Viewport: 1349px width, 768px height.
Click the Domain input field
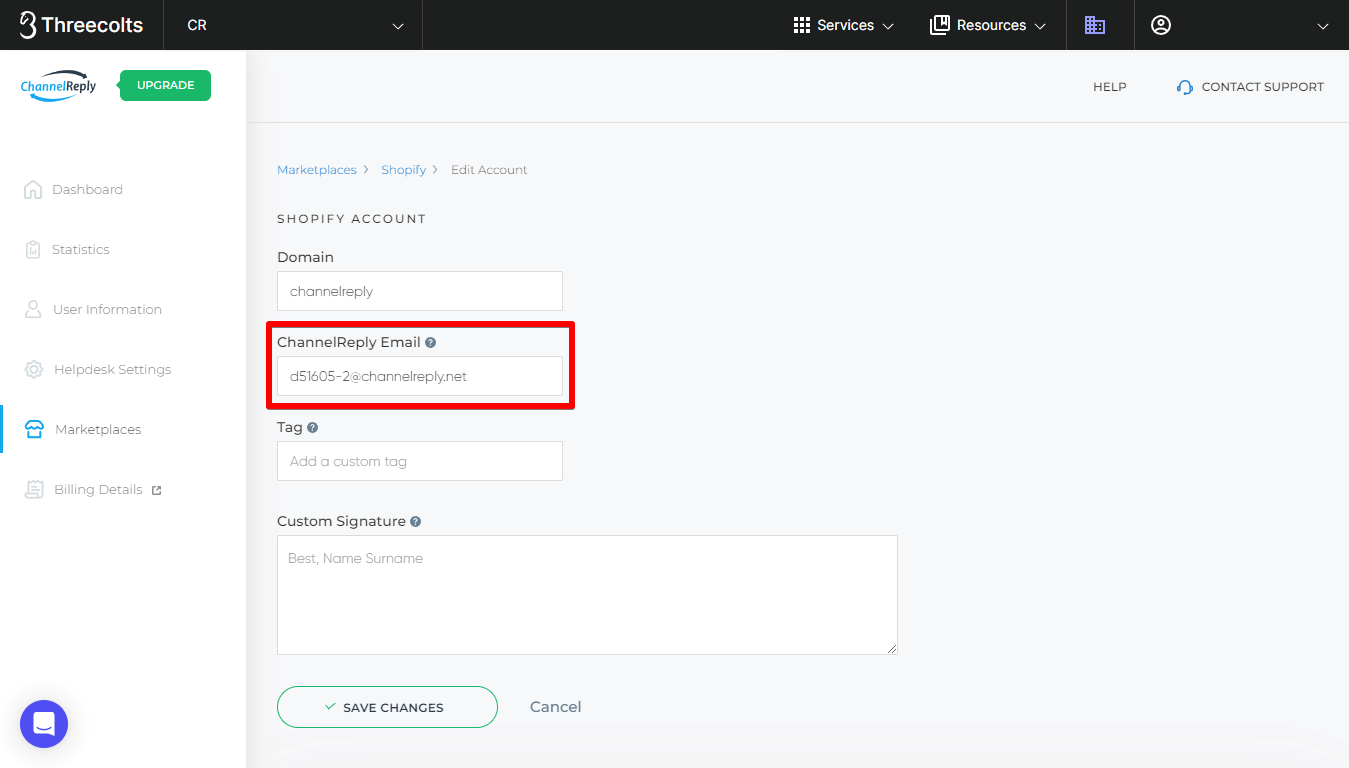click(420, 291)
